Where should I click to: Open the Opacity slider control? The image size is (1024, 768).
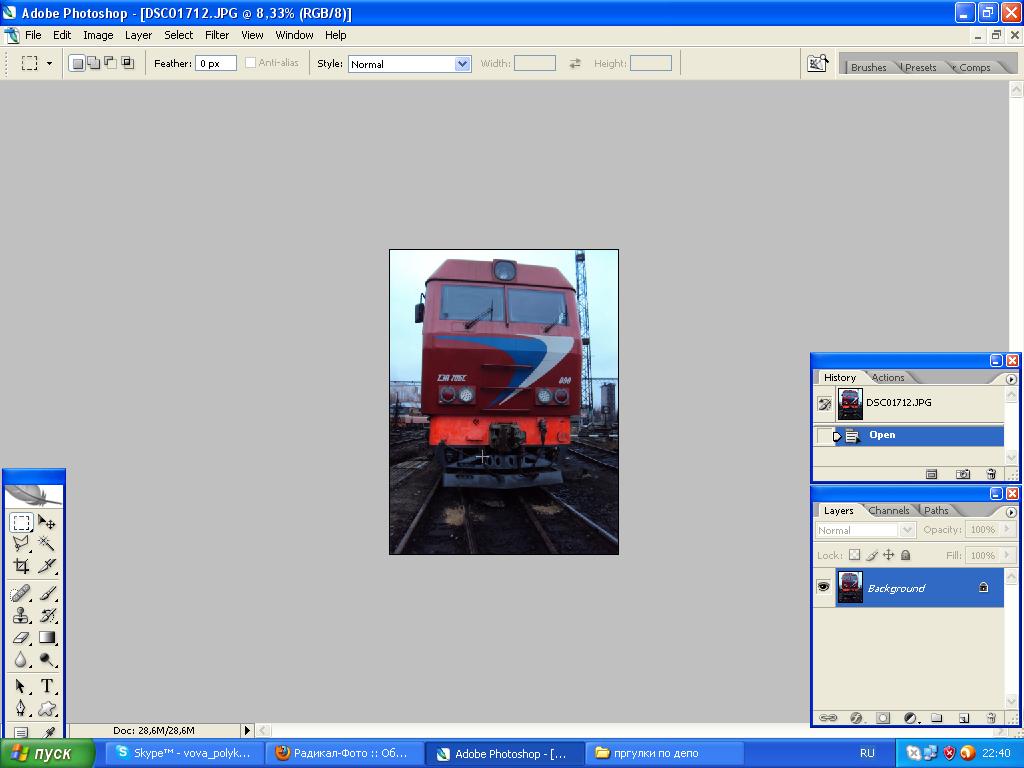pos(1007,530)
